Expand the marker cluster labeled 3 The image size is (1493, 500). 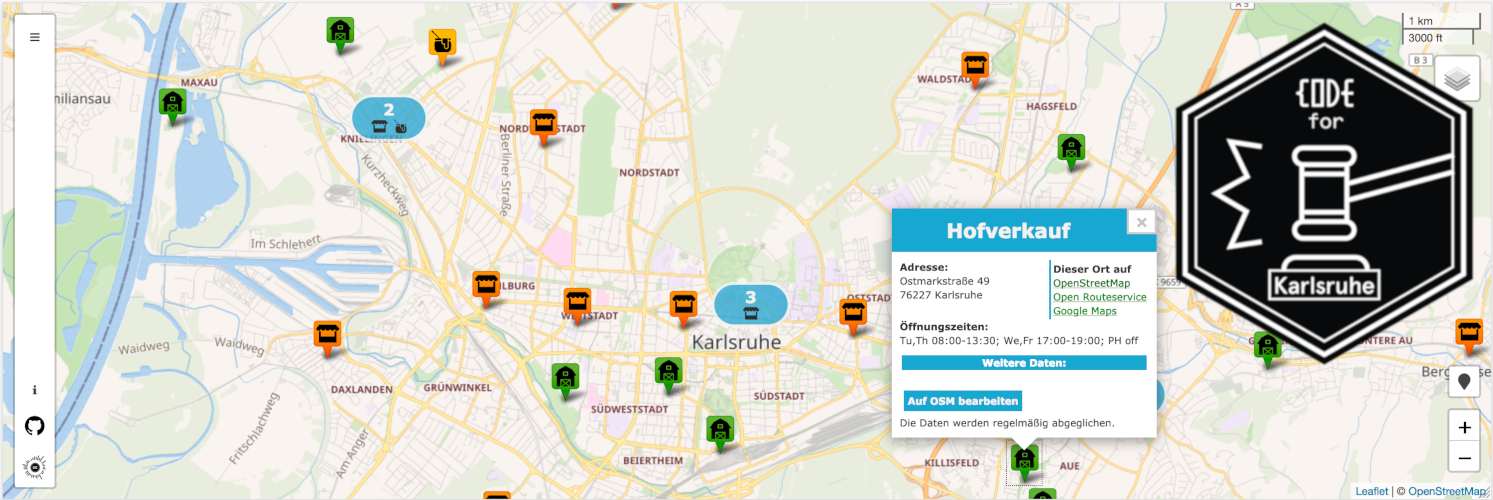751,304
